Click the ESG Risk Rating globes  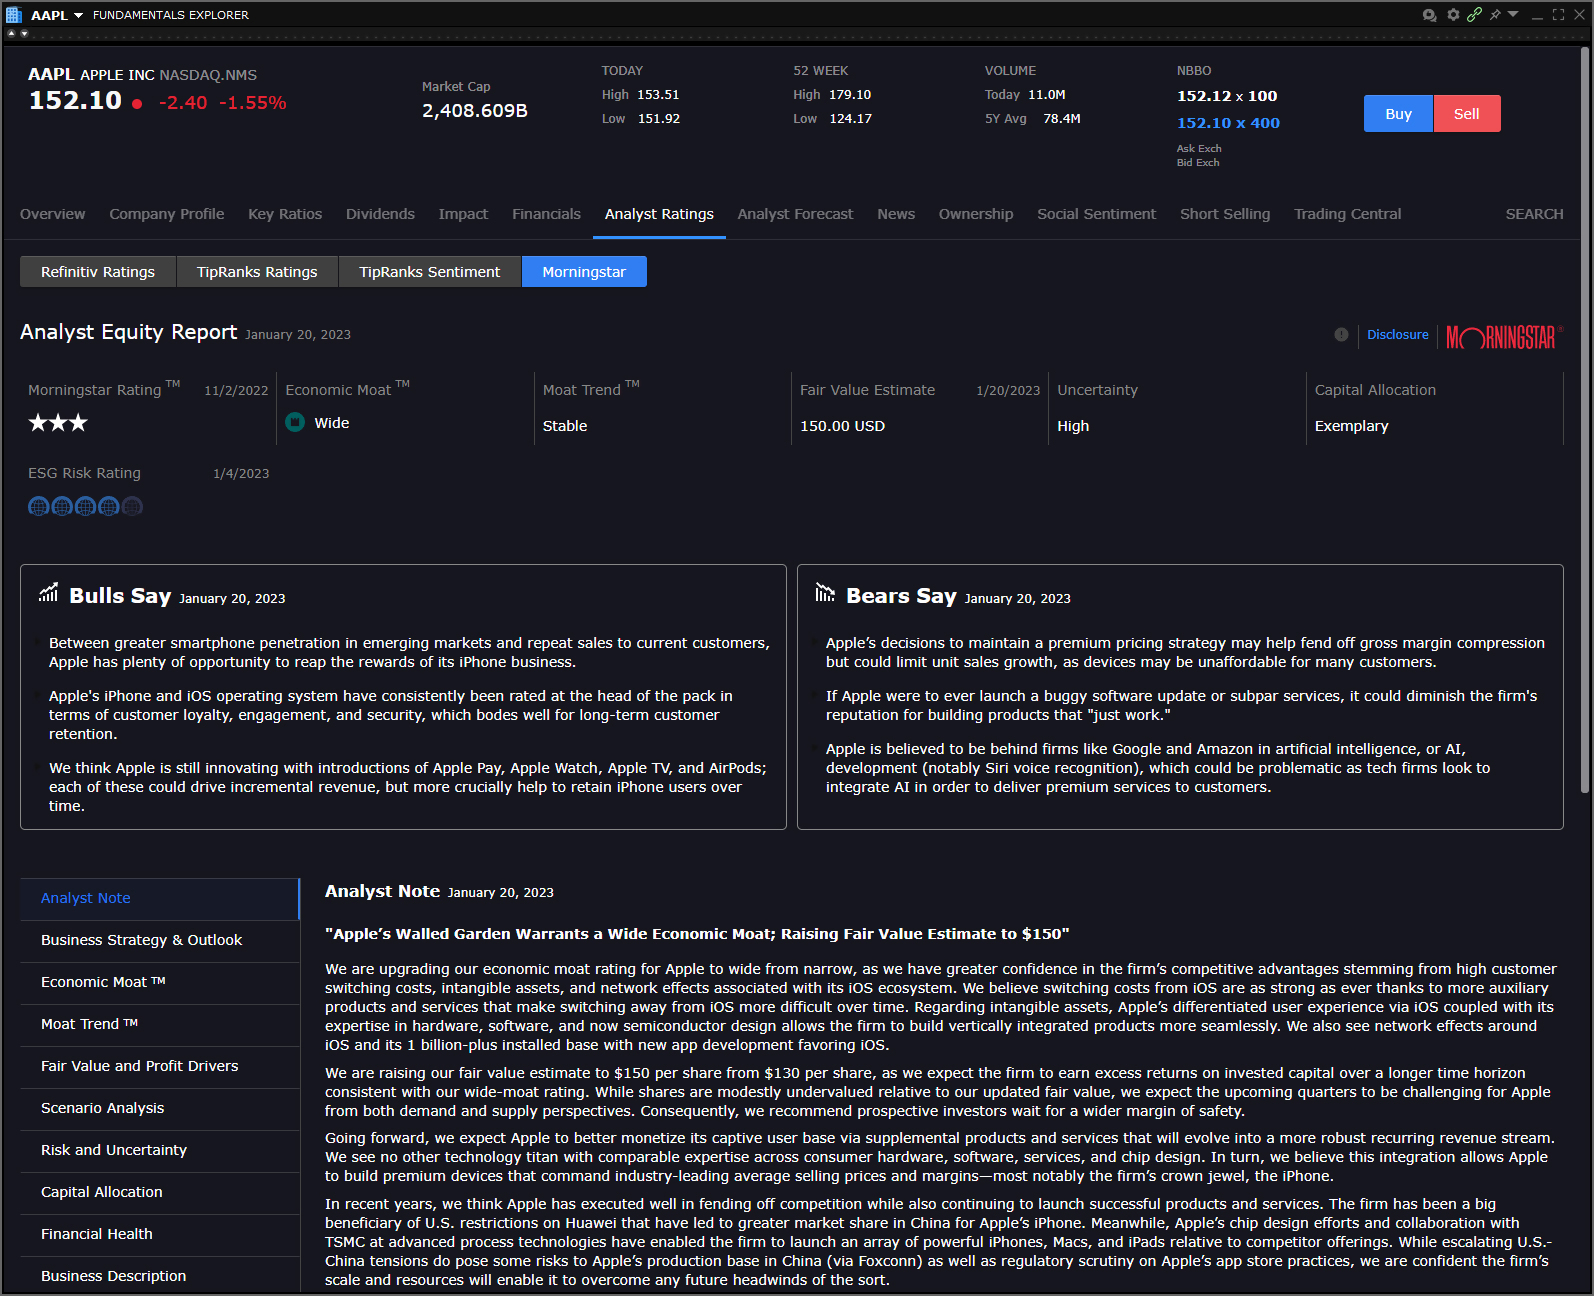tap(85, 507)
